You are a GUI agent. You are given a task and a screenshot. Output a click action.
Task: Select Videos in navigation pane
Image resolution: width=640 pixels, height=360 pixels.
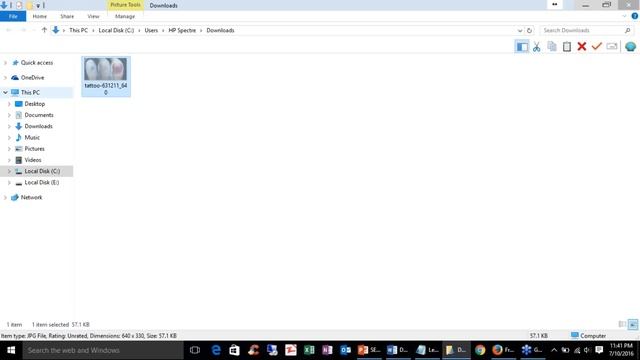tap(33, 160)
